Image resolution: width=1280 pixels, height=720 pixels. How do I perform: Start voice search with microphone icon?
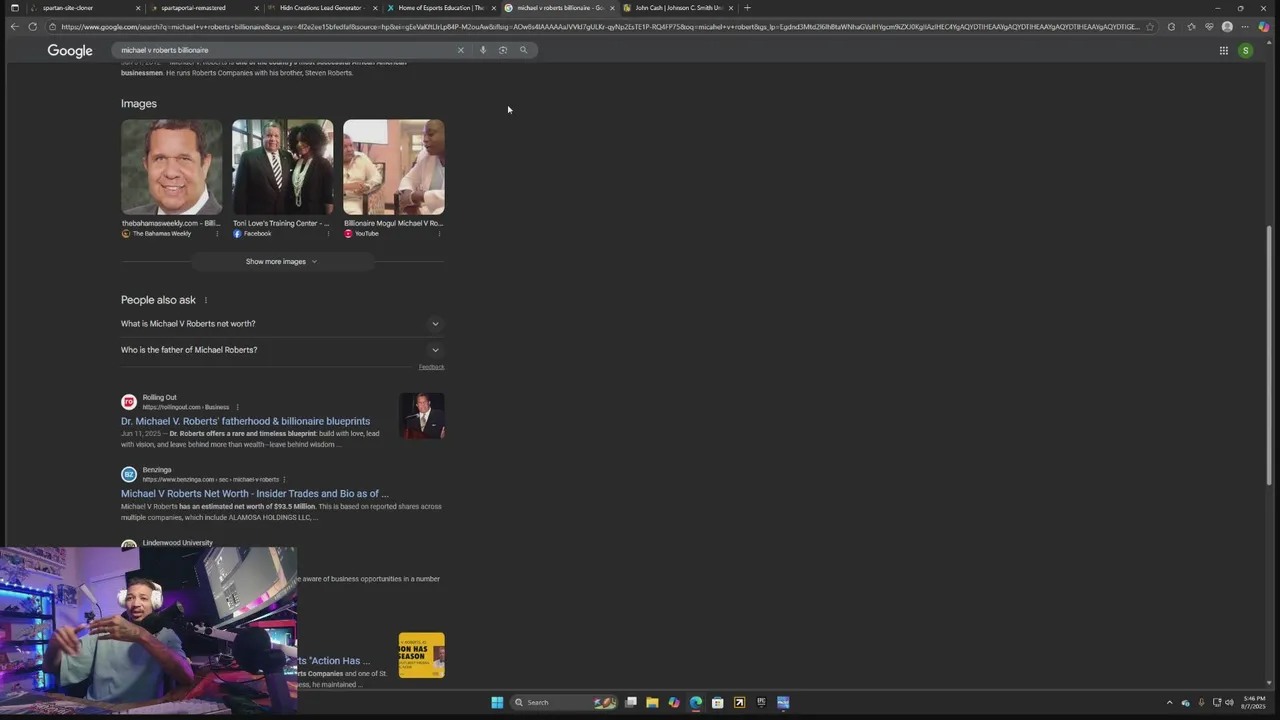coord(483,50)
